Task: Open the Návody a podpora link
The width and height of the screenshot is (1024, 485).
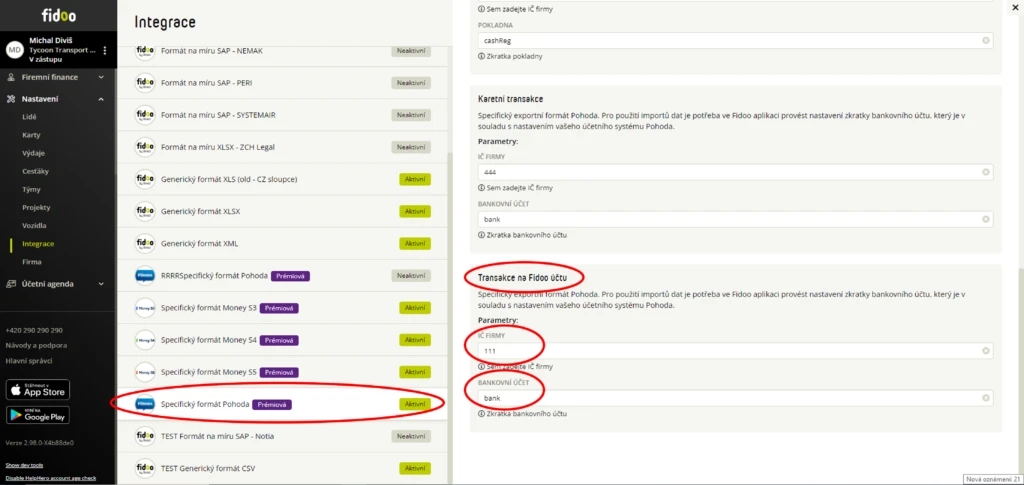Action: (x=37, y=345)
